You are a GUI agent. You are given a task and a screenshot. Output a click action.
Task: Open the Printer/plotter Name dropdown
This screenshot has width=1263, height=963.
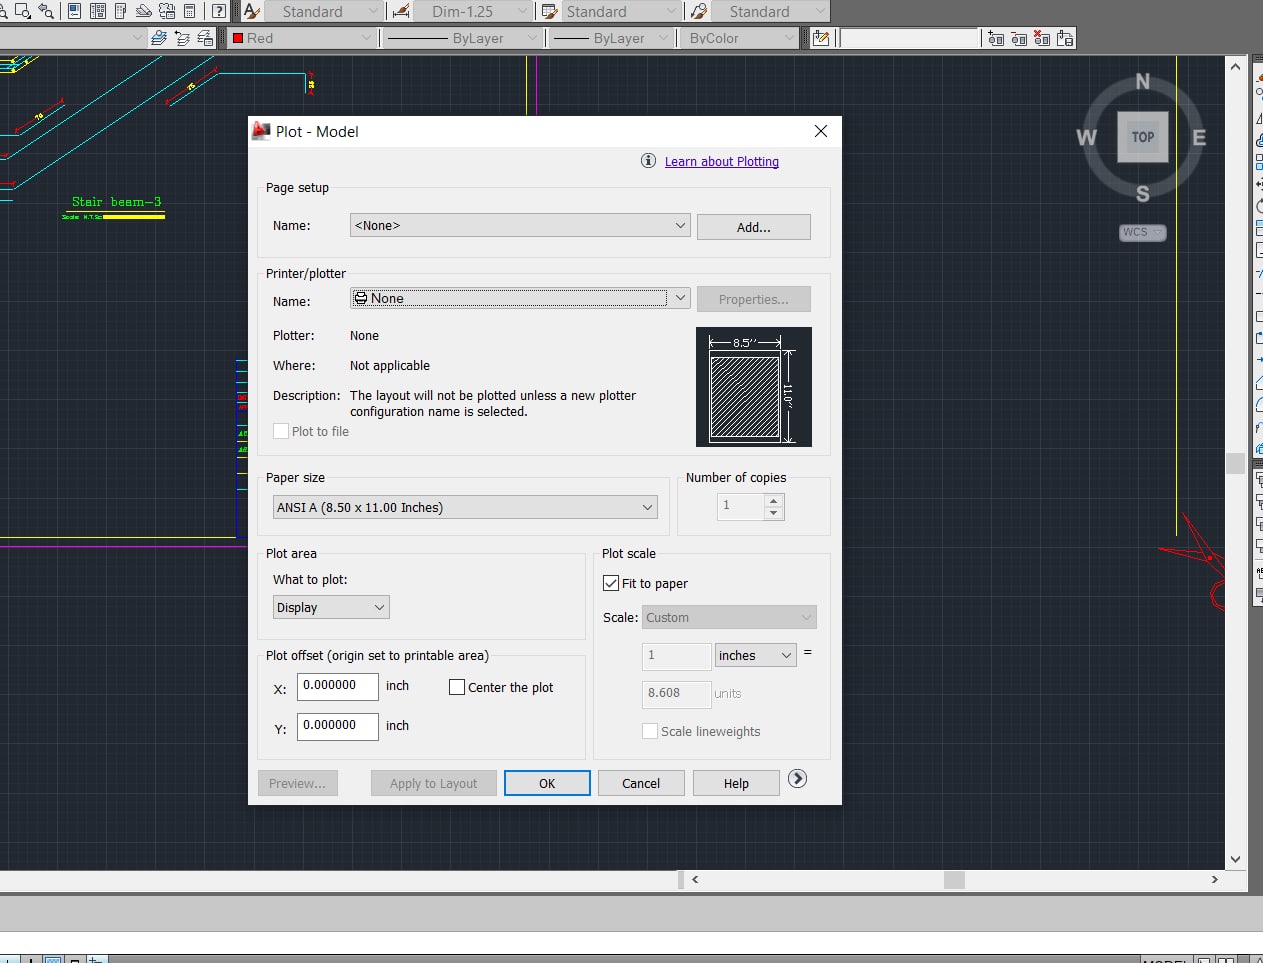point(519,298)
